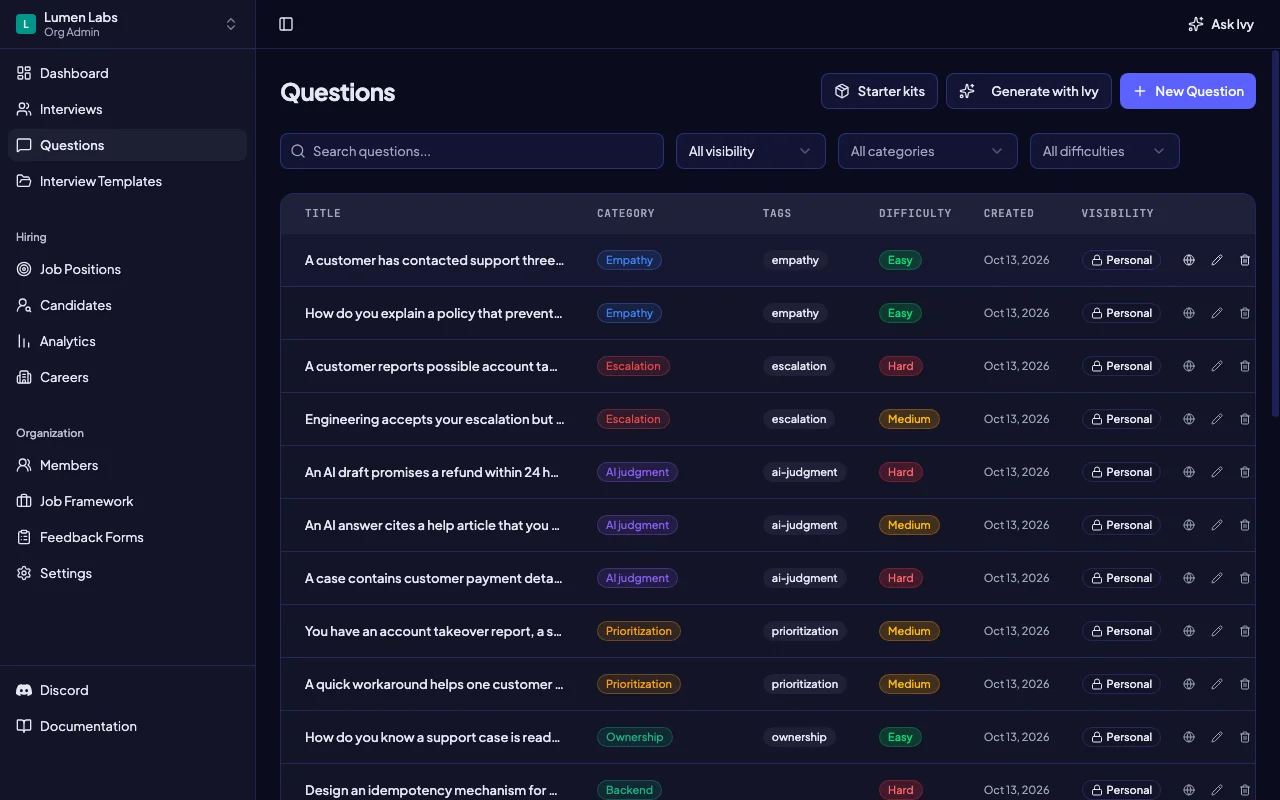Screen dimensions: 1280x800
Task: Click the "Feedback Forms" sidebar item
Action: point(127,537)
